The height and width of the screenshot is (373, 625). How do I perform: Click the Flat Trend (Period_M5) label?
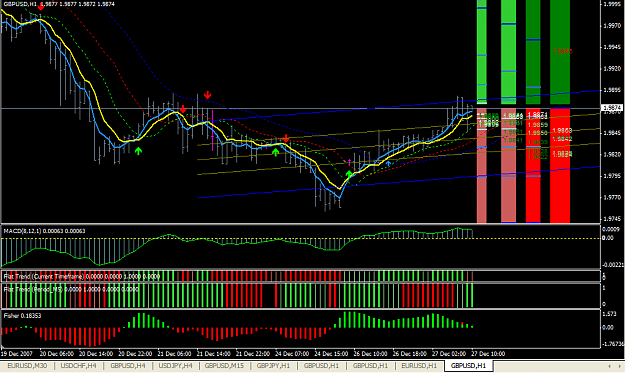tap(71, 289)
